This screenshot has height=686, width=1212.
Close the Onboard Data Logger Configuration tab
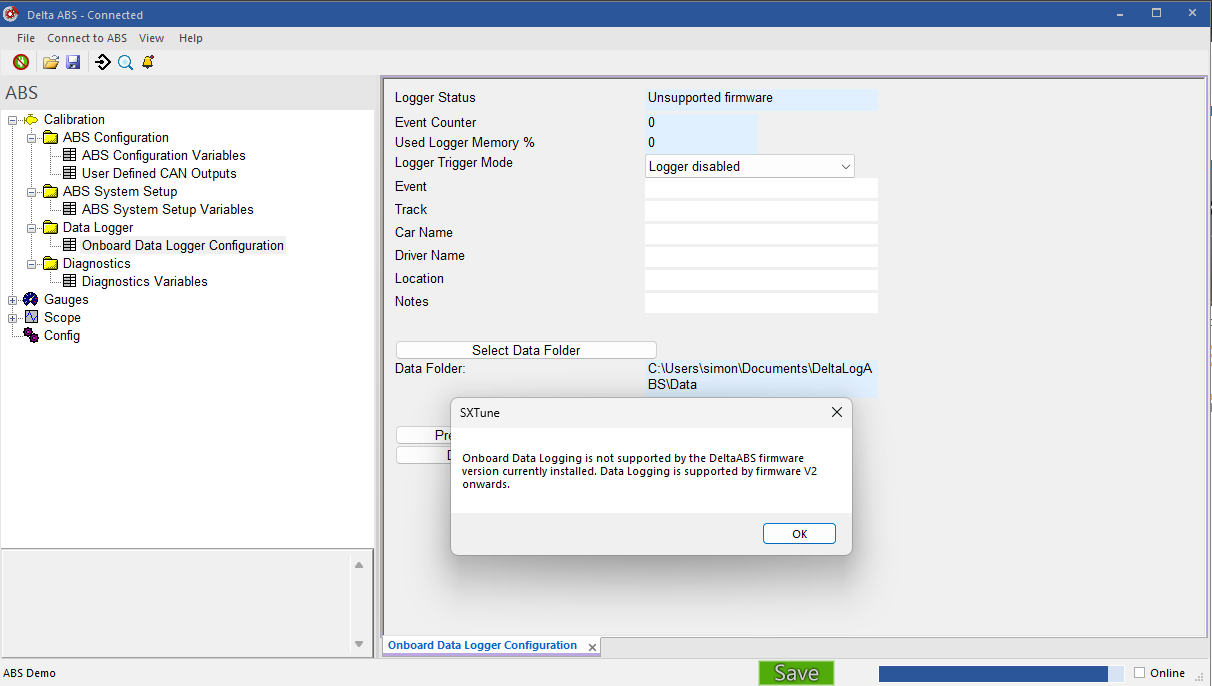coord(592,647)
